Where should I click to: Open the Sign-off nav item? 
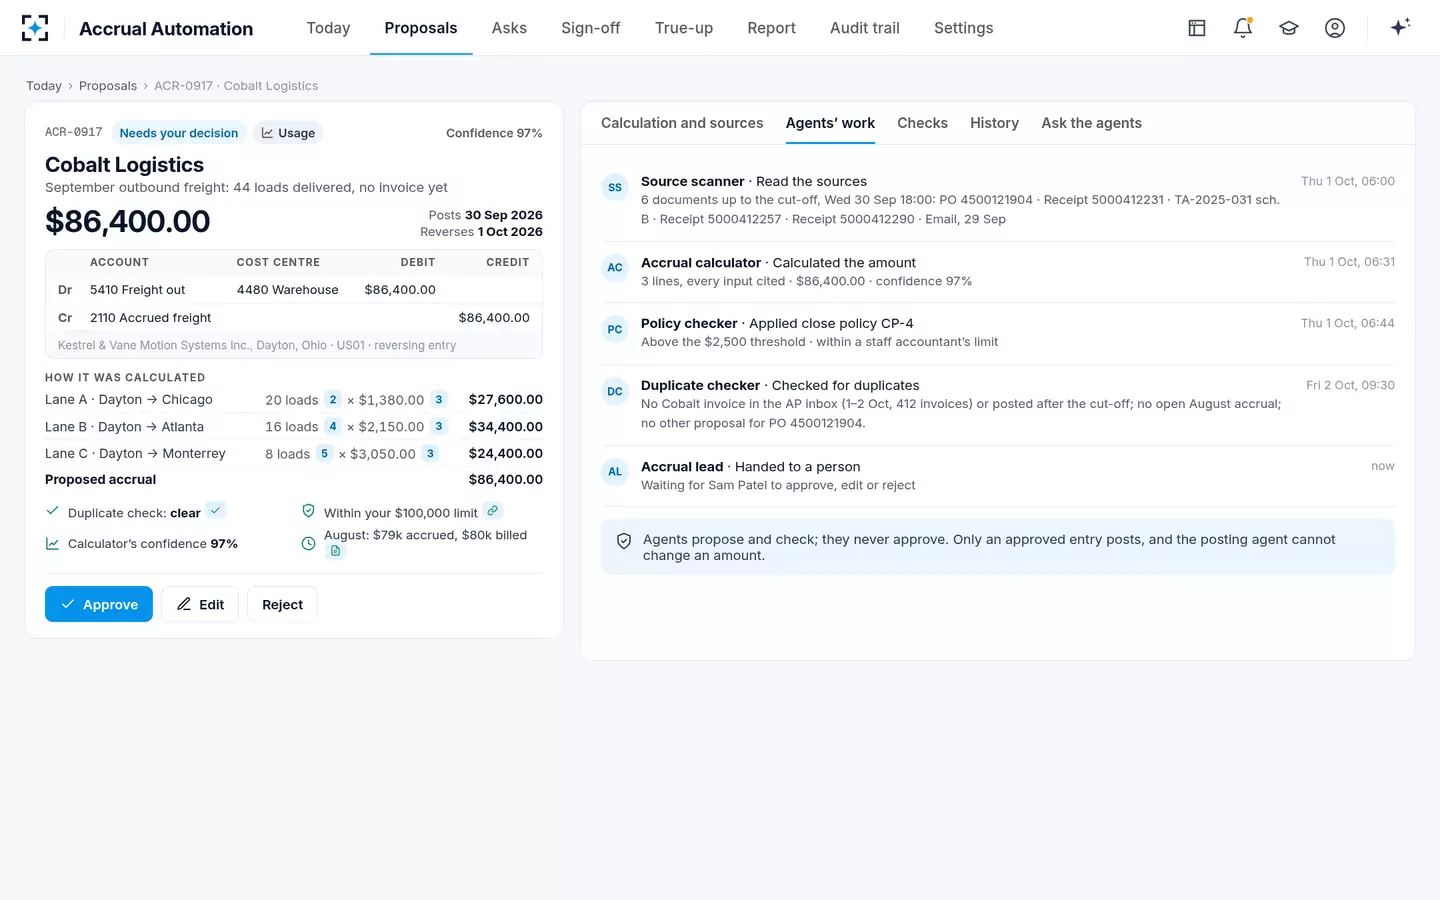tap(591, 28)
